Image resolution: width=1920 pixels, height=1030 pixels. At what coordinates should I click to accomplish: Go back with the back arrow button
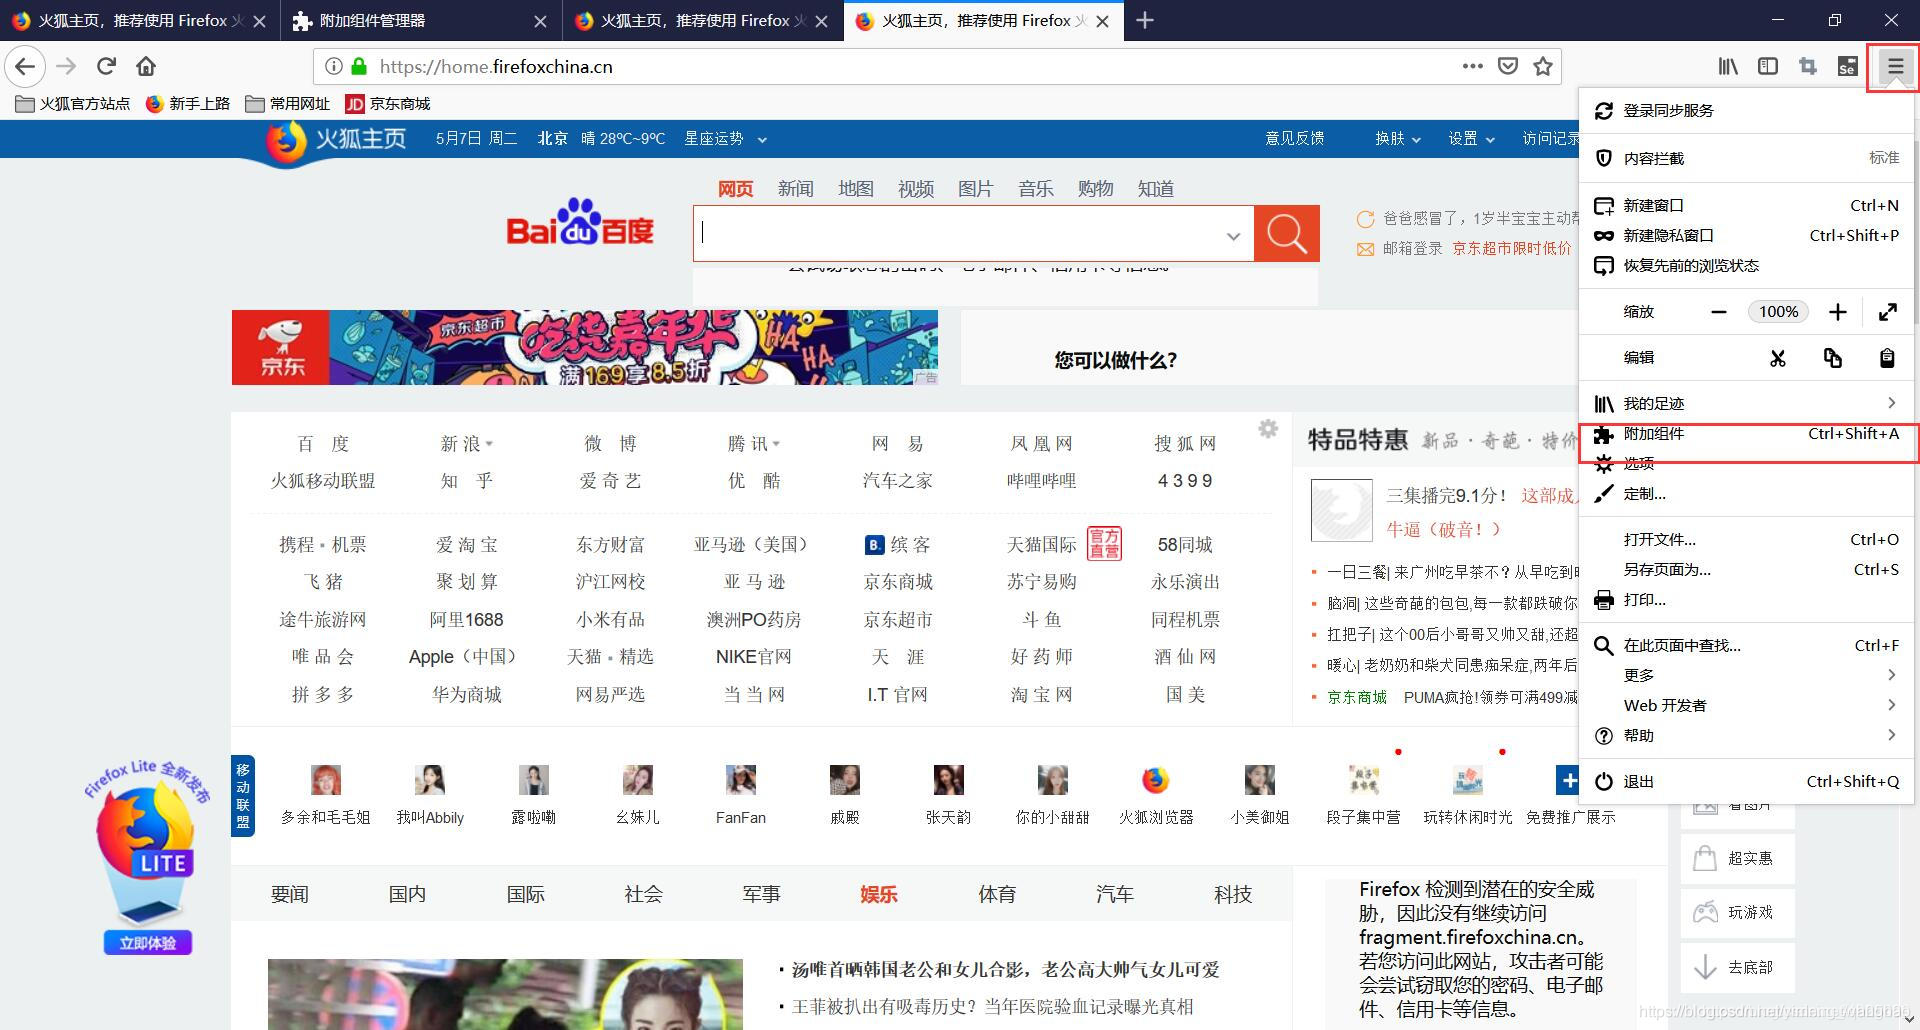25,67
